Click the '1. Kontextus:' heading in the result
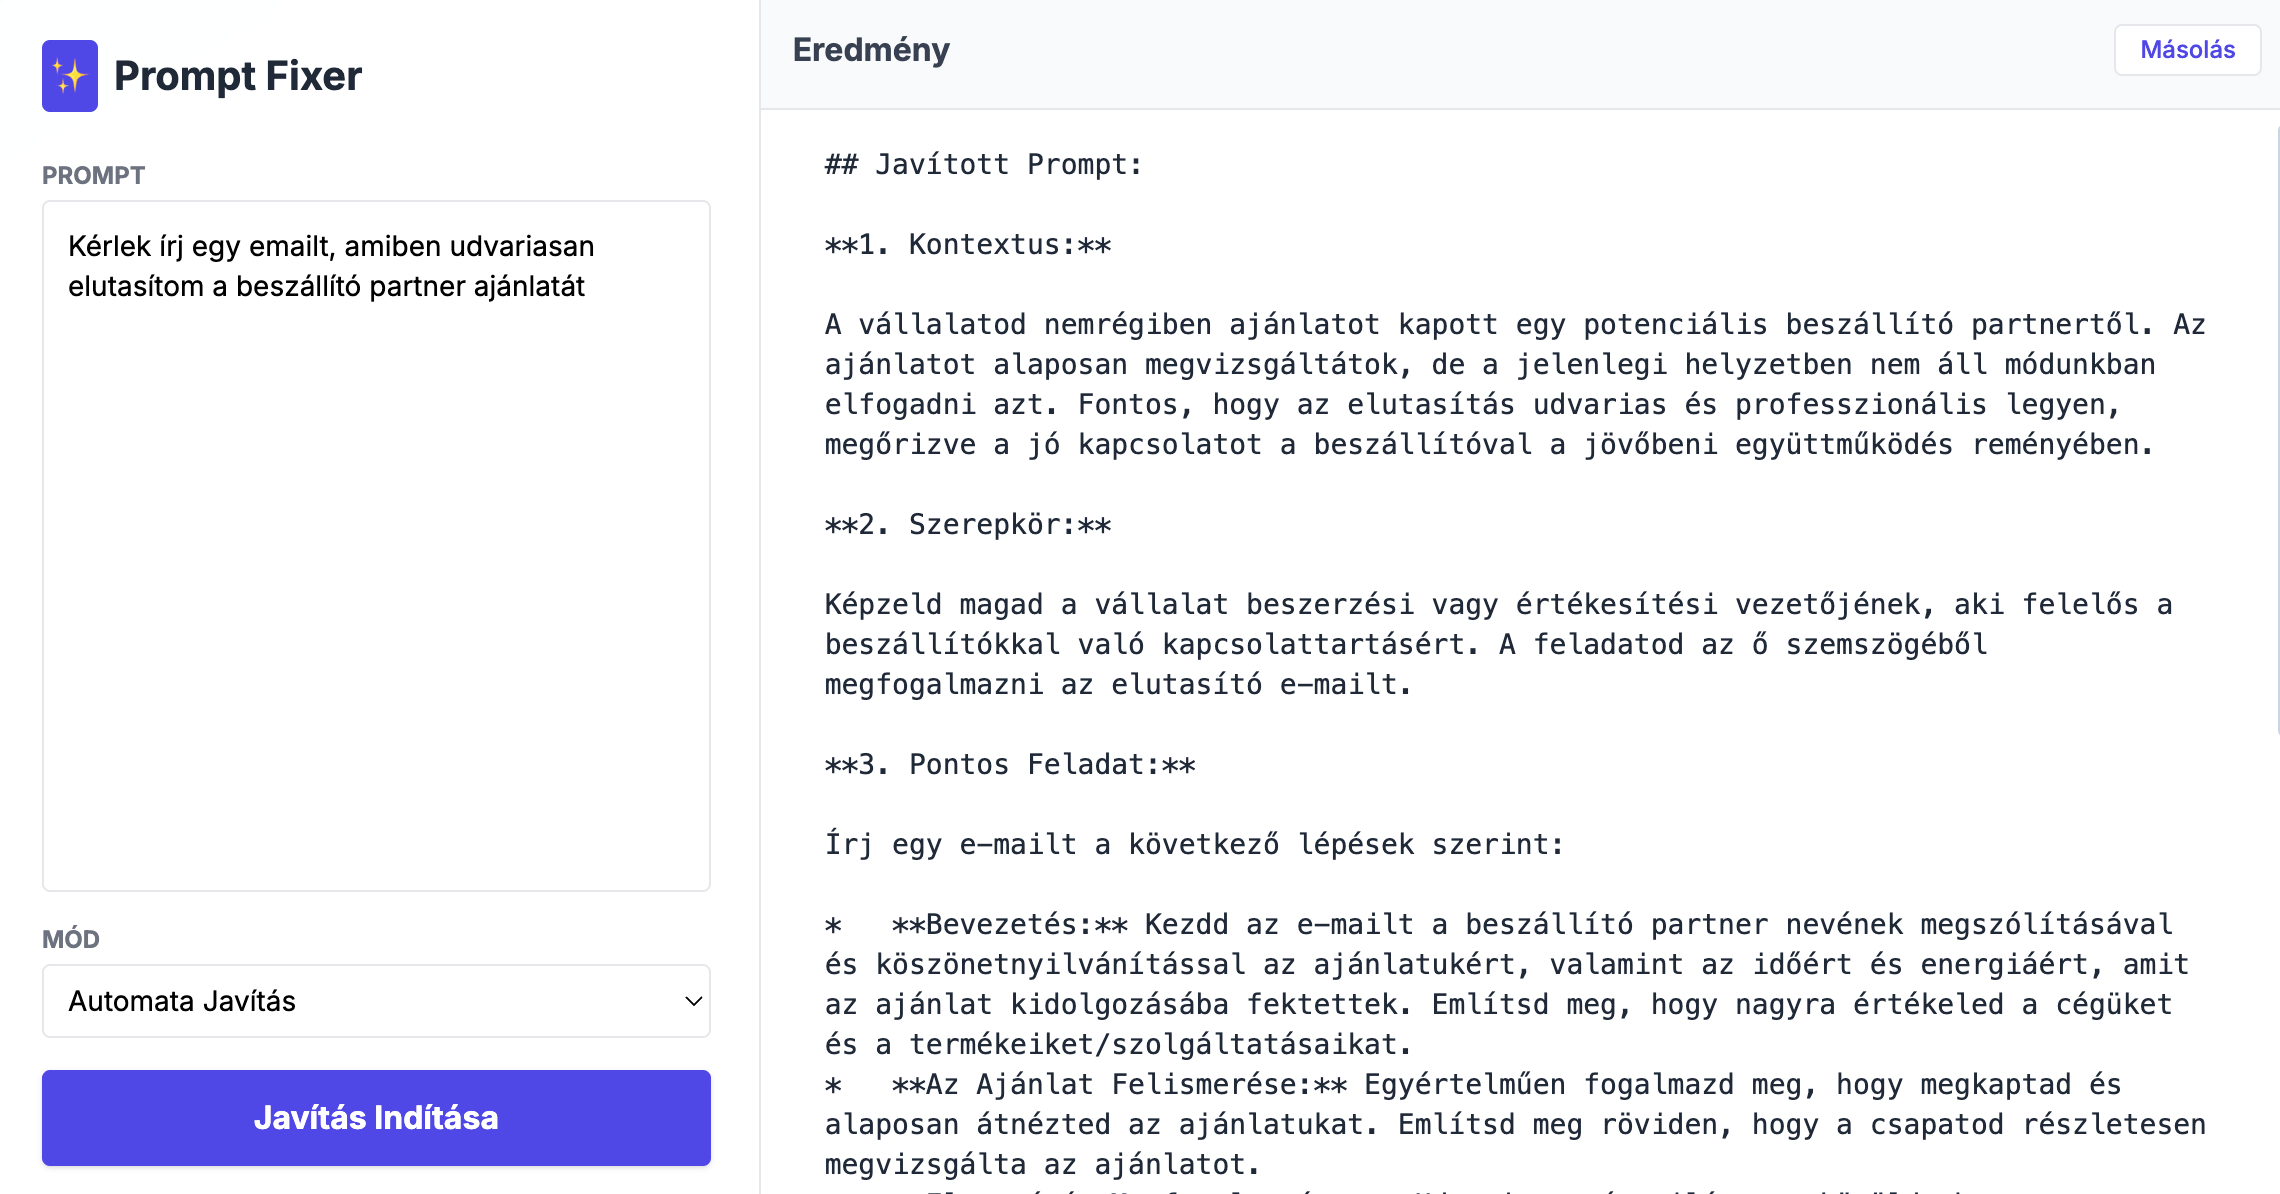The width and height of the screenshot is (2280, 1194). pyautogui.click(x=967, y=245)
